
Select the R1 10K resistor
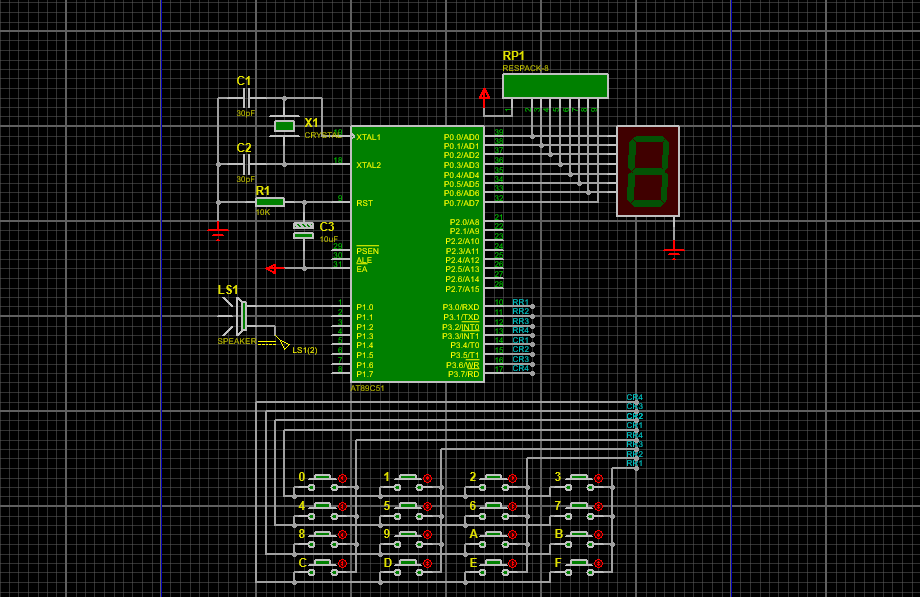[270, 203]
